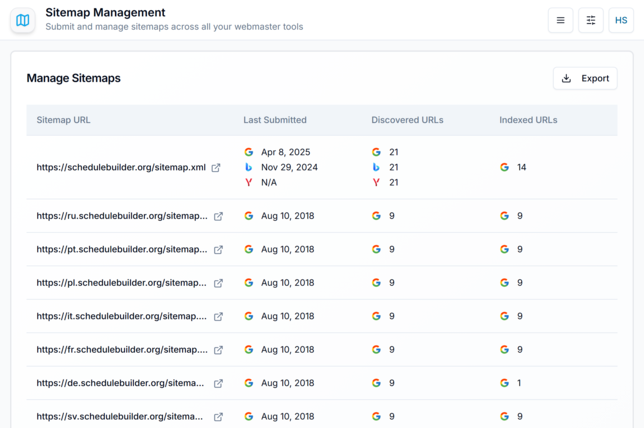Click the fr.schedulebuilder.org sitemap URL
The width and height of the screenshot is (644, 428).
(122, 350)
